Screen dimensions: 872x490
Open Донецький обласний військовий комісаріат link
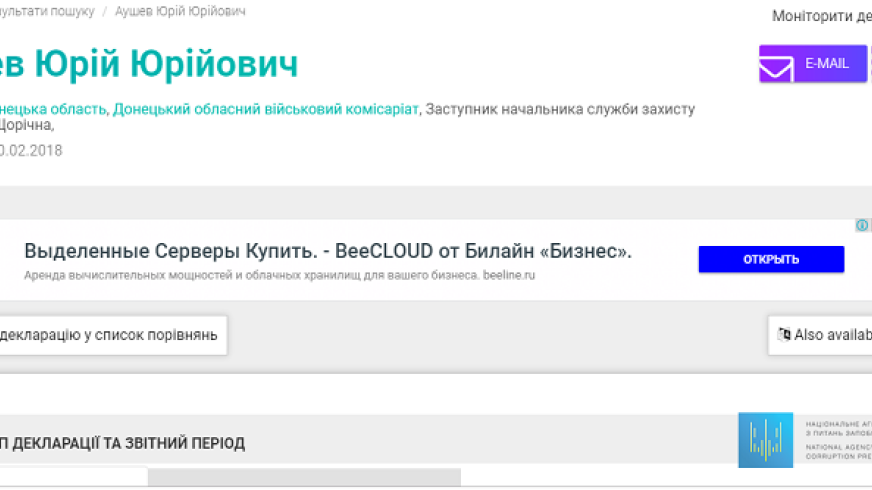[x=265, y=109]
